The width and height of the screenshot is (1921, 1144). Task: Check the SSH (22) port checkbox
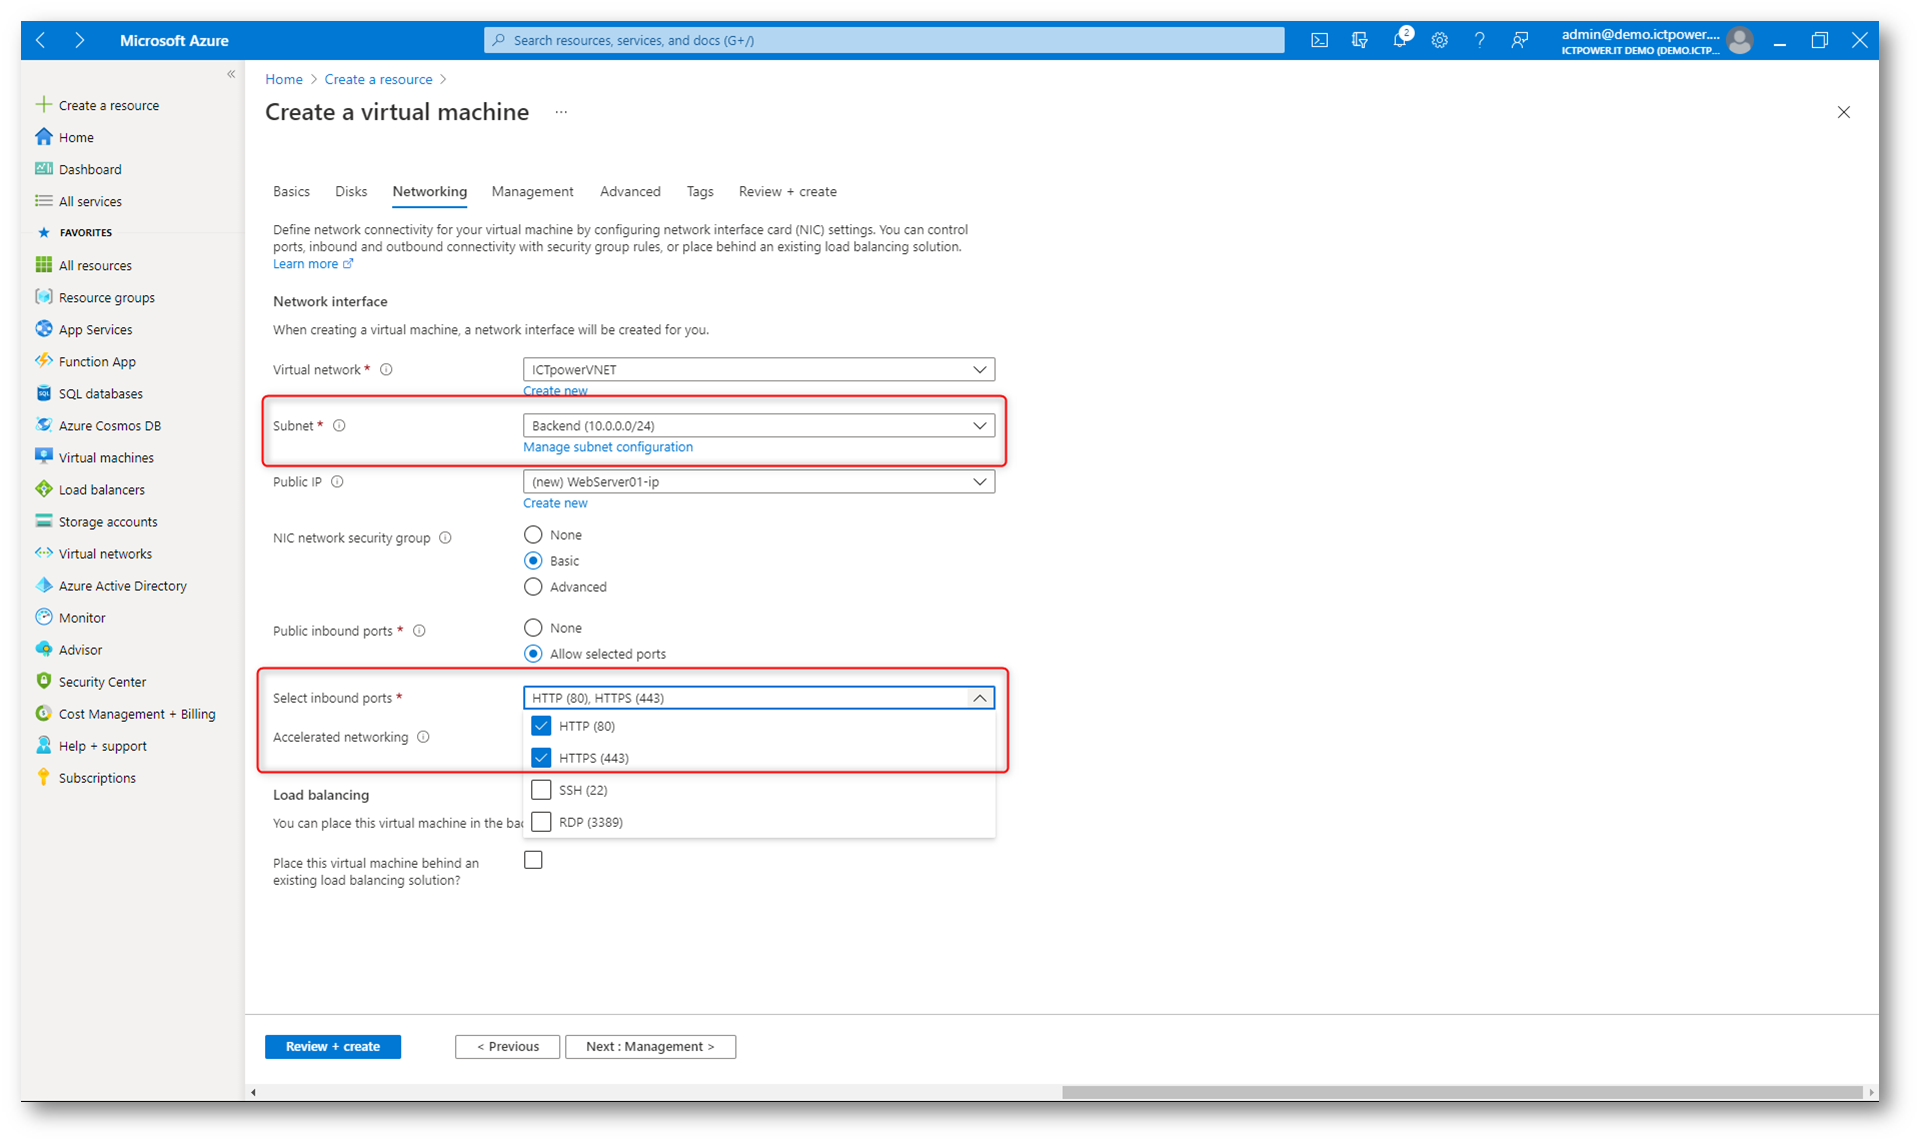541,789
